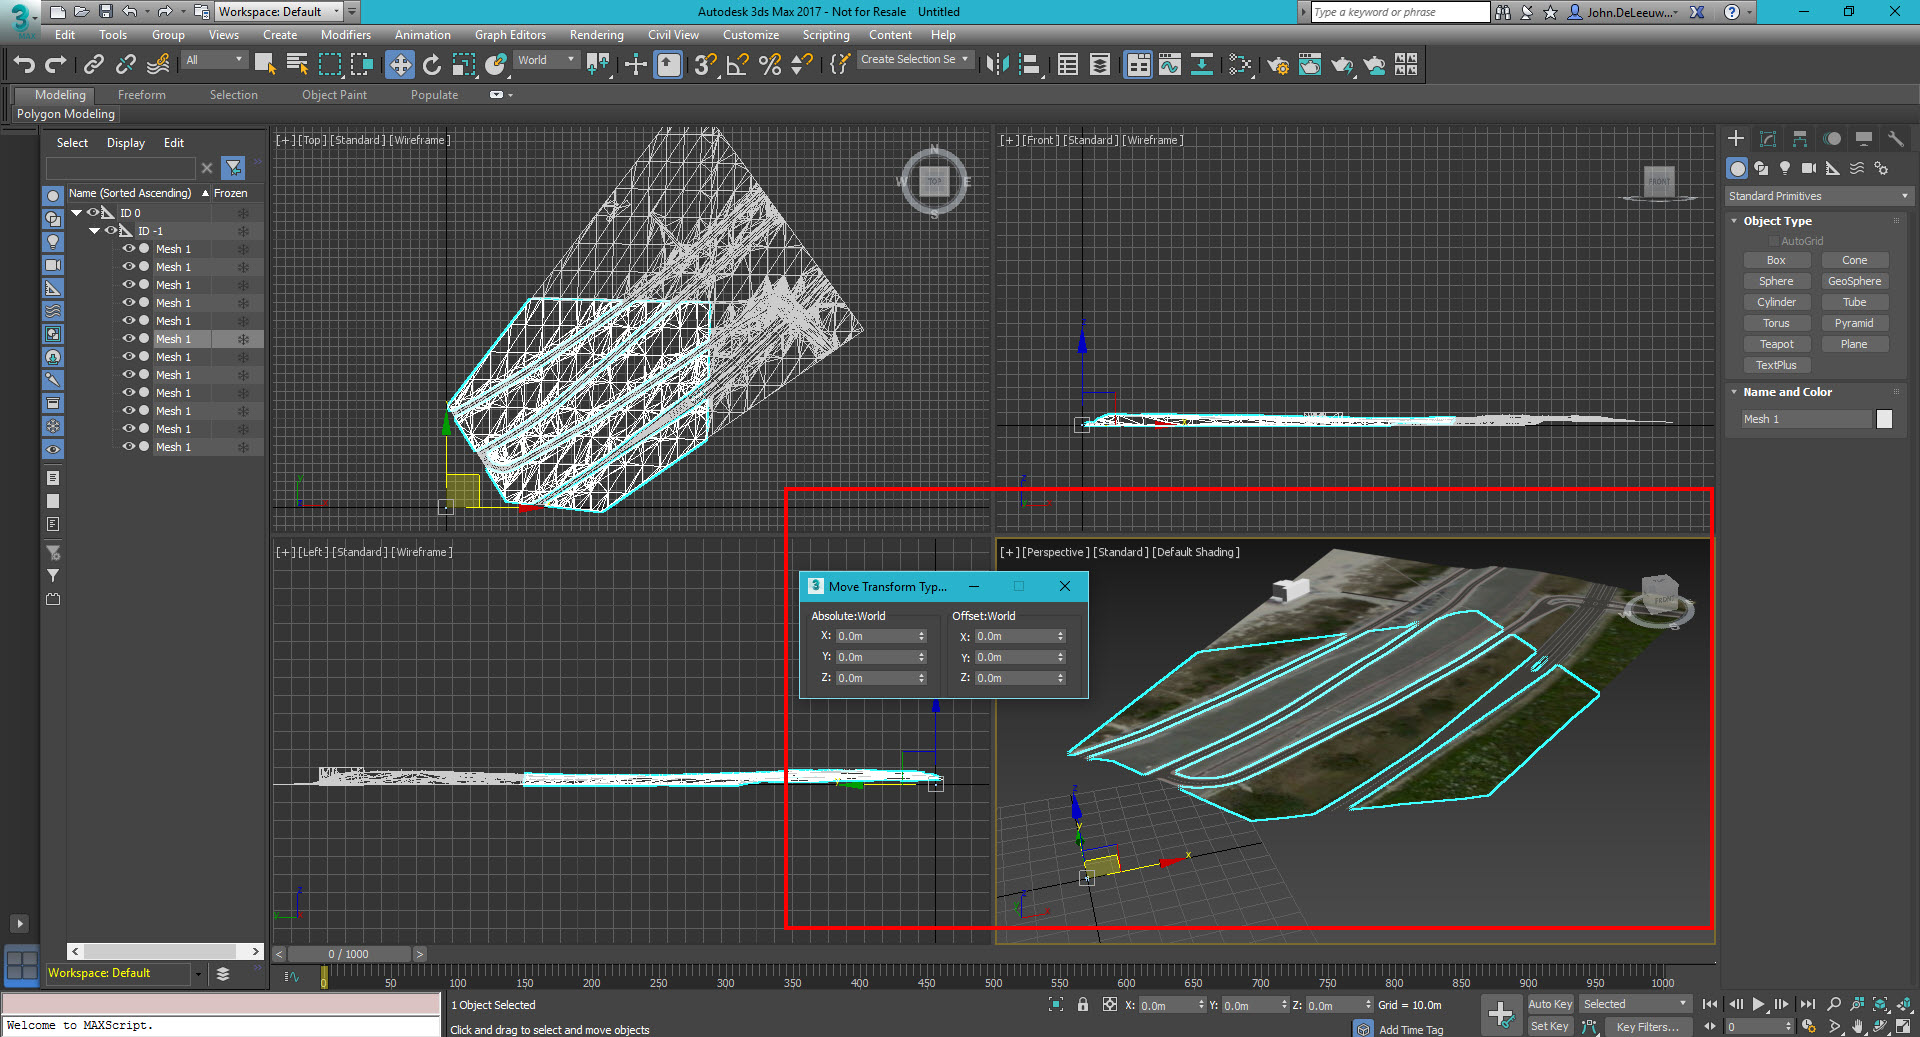Collapse the ID 0 tree node
Screen dimensions: 1920x1037
(x=76, y=213)
